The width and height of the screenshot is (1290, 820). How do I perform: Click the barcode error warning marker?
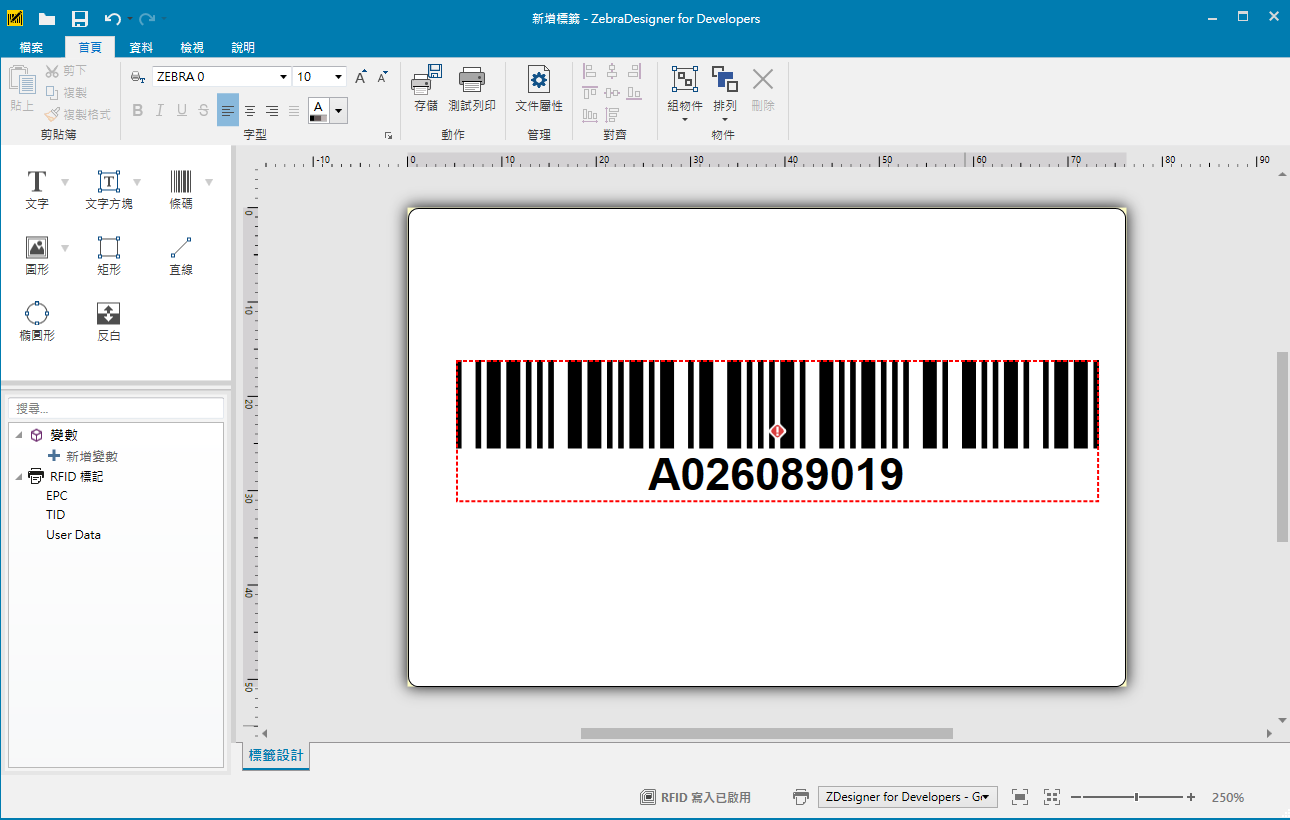778,431
